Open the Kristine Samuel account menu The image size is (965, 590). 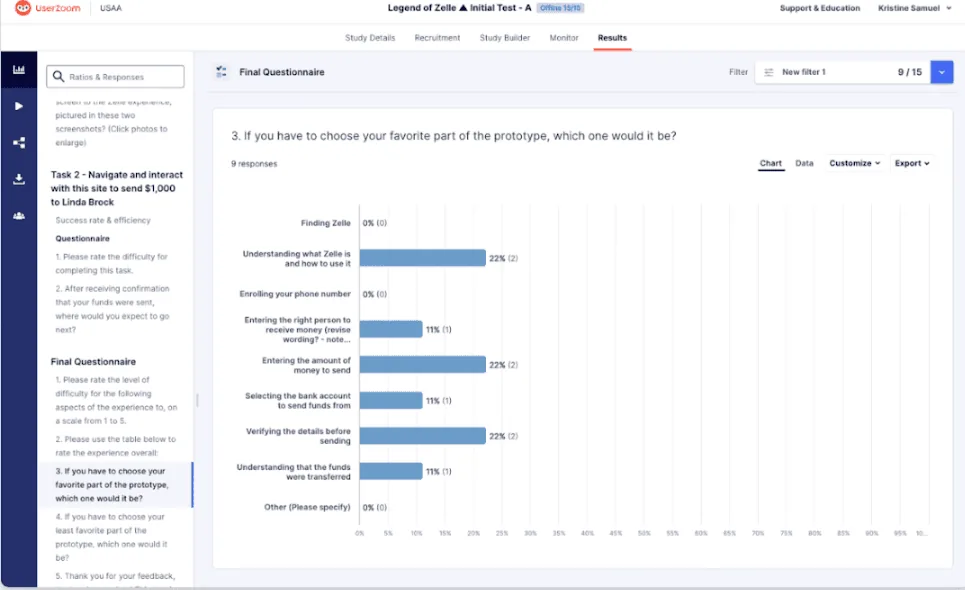(915, 8)
